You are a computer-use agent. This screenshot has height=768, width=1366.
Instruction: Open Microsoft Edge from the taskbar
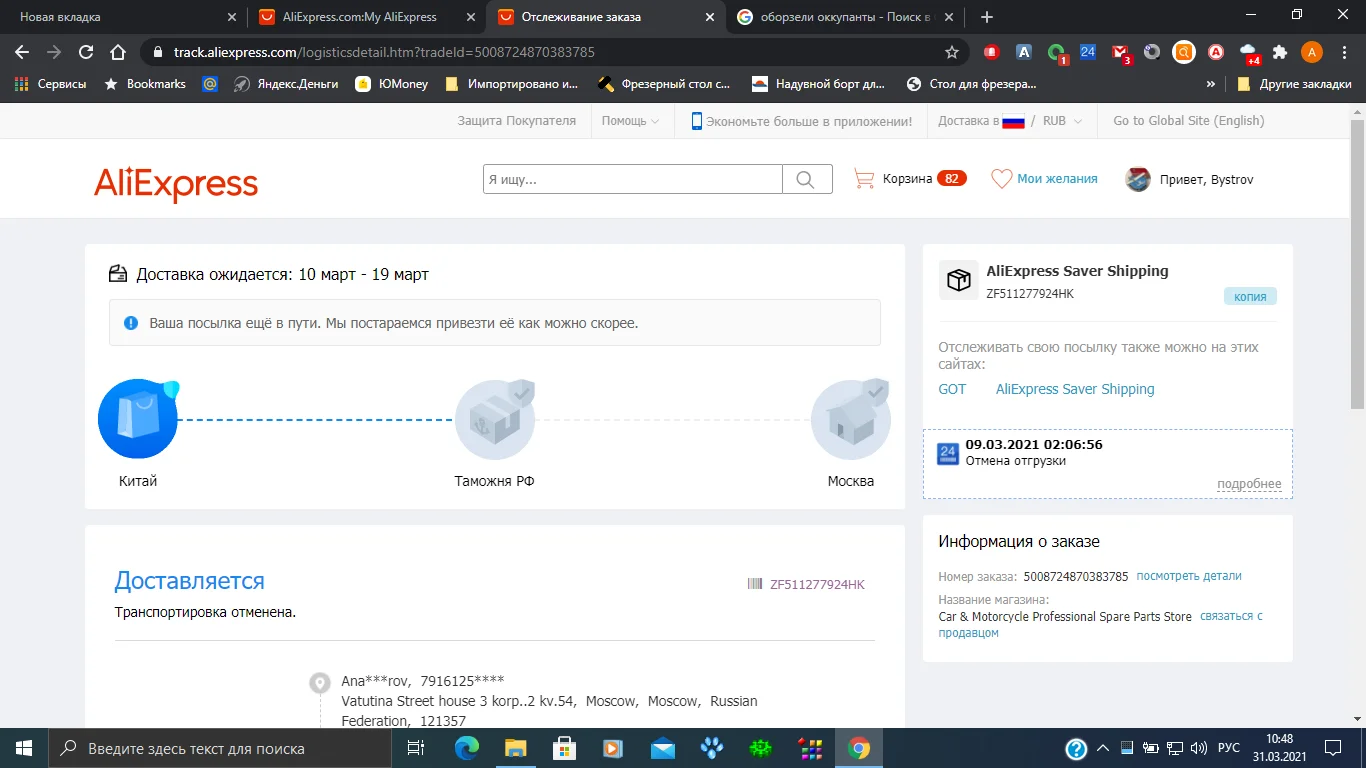coord(467,748)
